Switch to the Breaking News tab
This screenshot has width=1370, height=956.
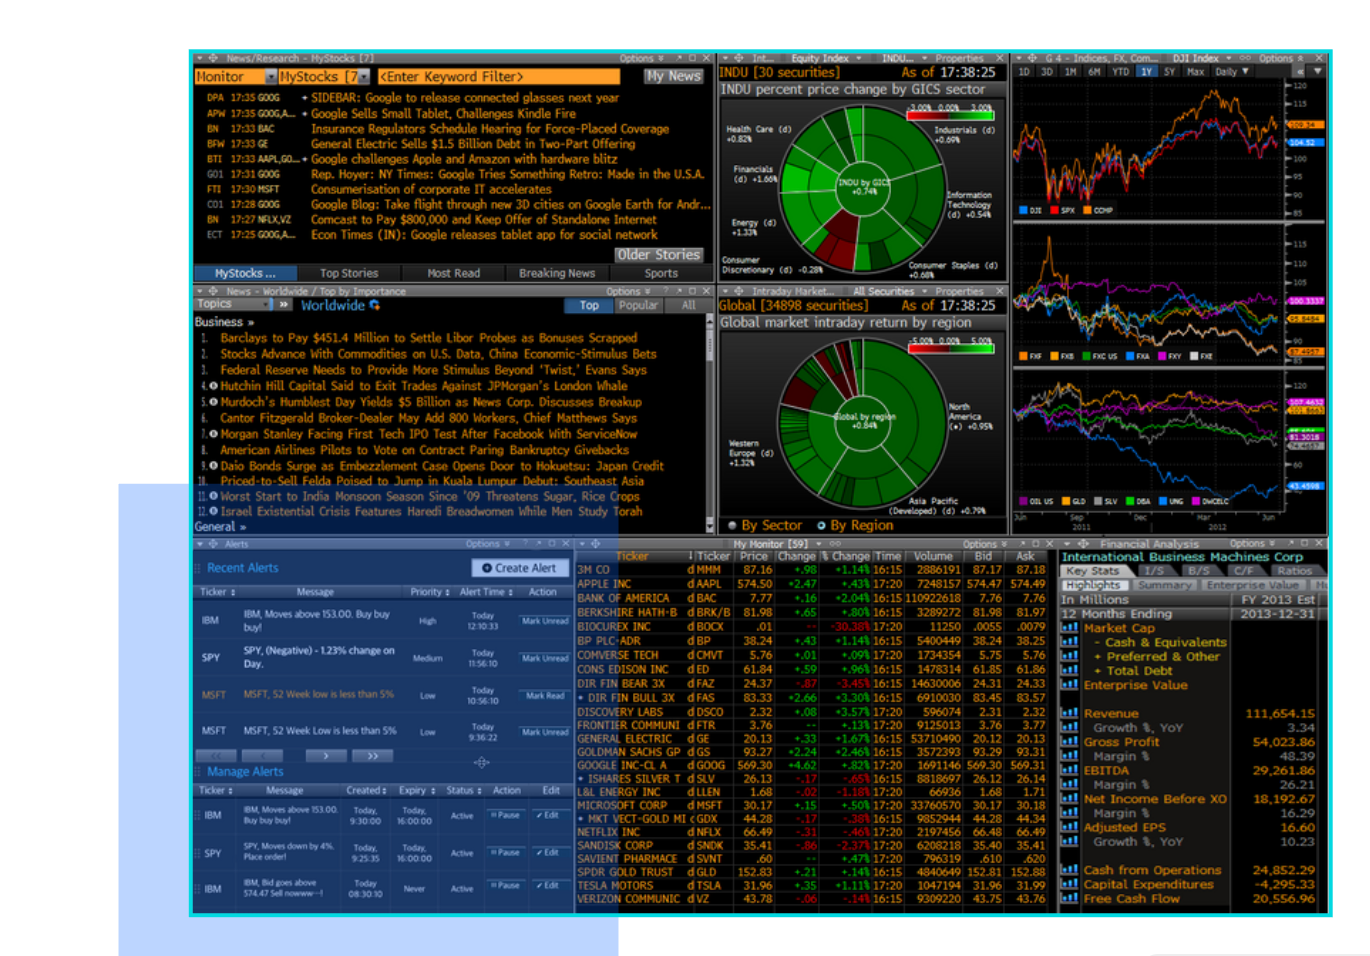click(557, 273)
